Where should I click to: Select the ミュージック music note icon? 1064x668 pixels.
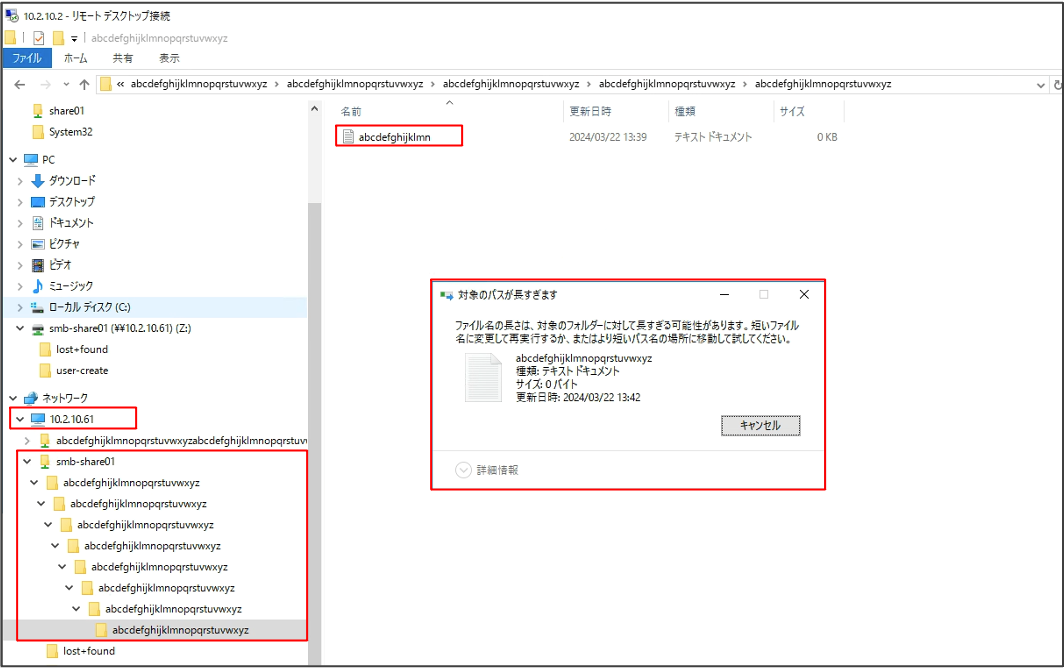point(38,286)
